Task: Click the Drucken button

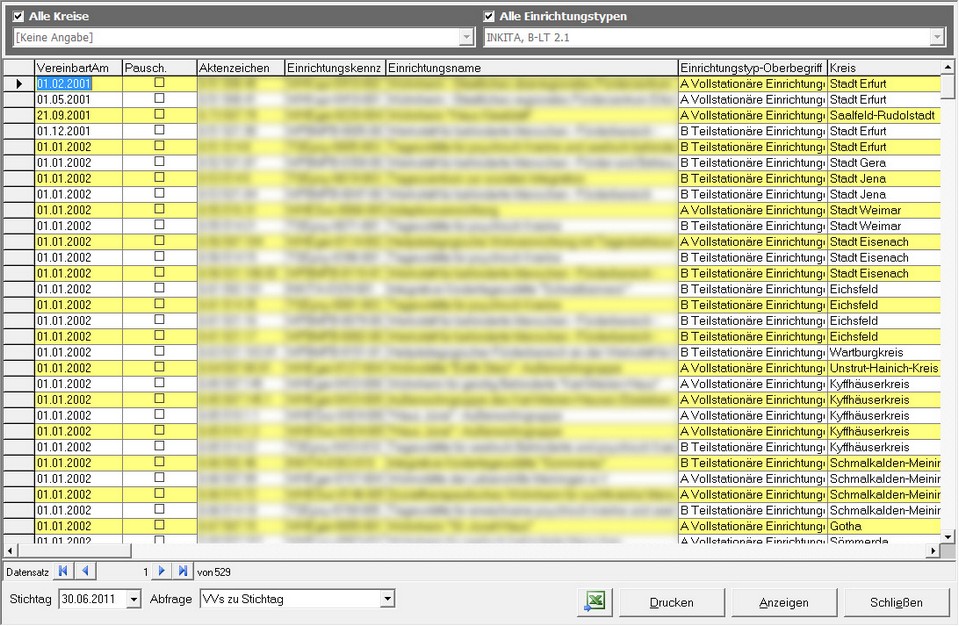Action: (x=671, y=603)
